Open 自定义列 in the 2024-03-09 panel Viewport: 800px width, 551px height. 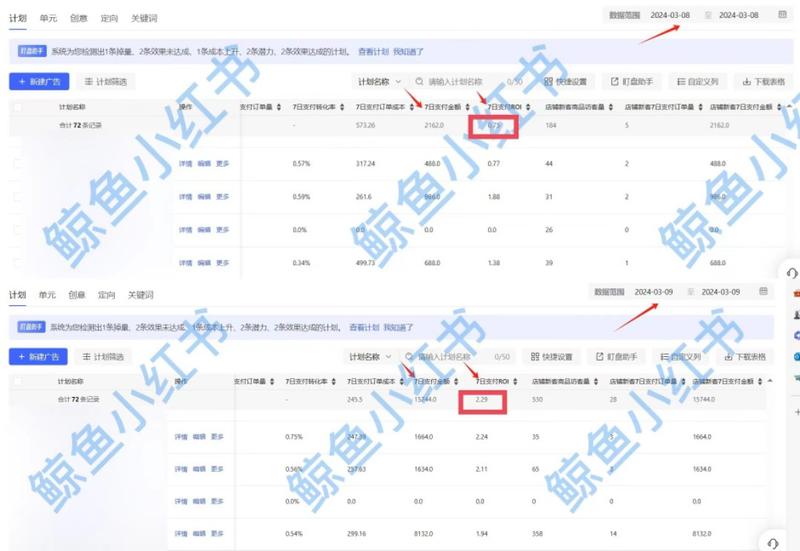(681, 357)
